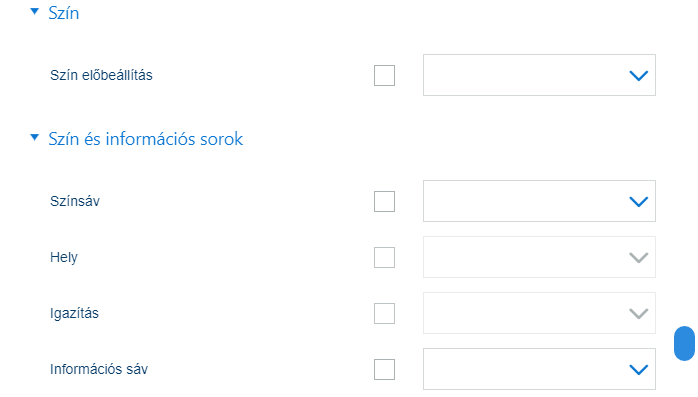
Task: Tick the Színsáv checkbox
Action: [384, 201]
